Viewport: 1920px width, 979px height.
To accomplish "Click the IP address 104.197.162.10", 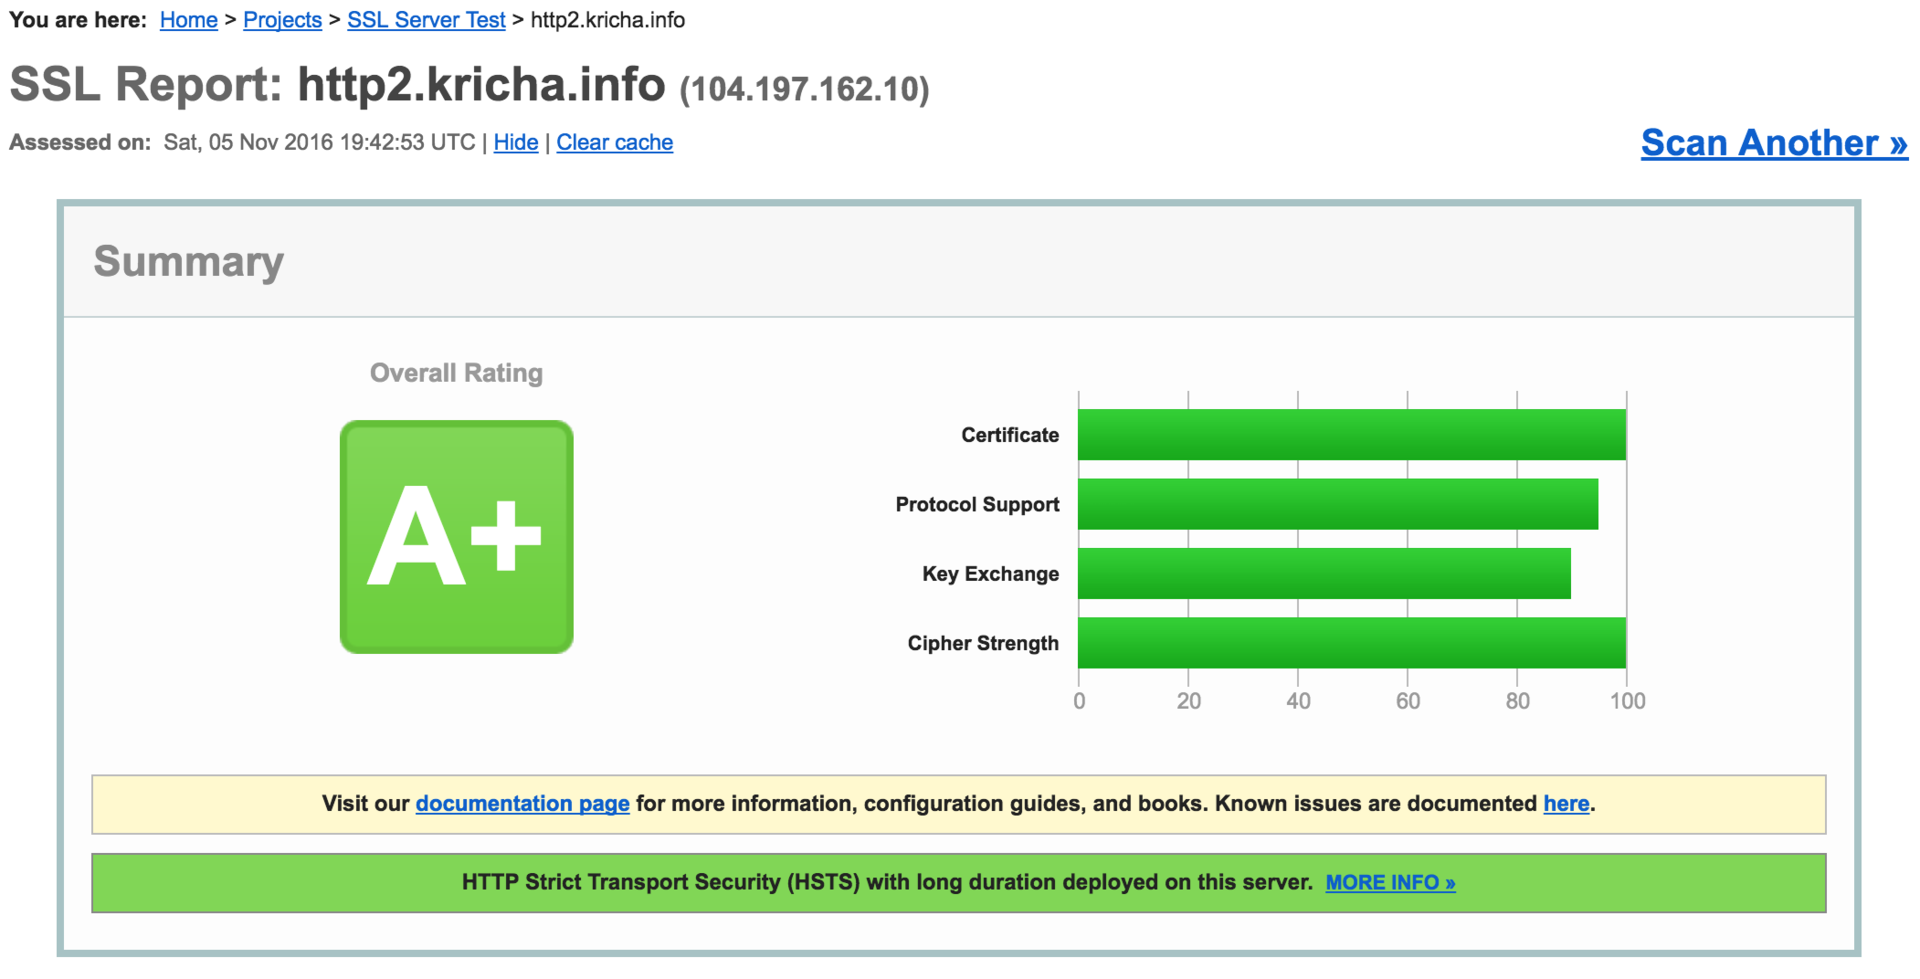I will pos(804,90).
